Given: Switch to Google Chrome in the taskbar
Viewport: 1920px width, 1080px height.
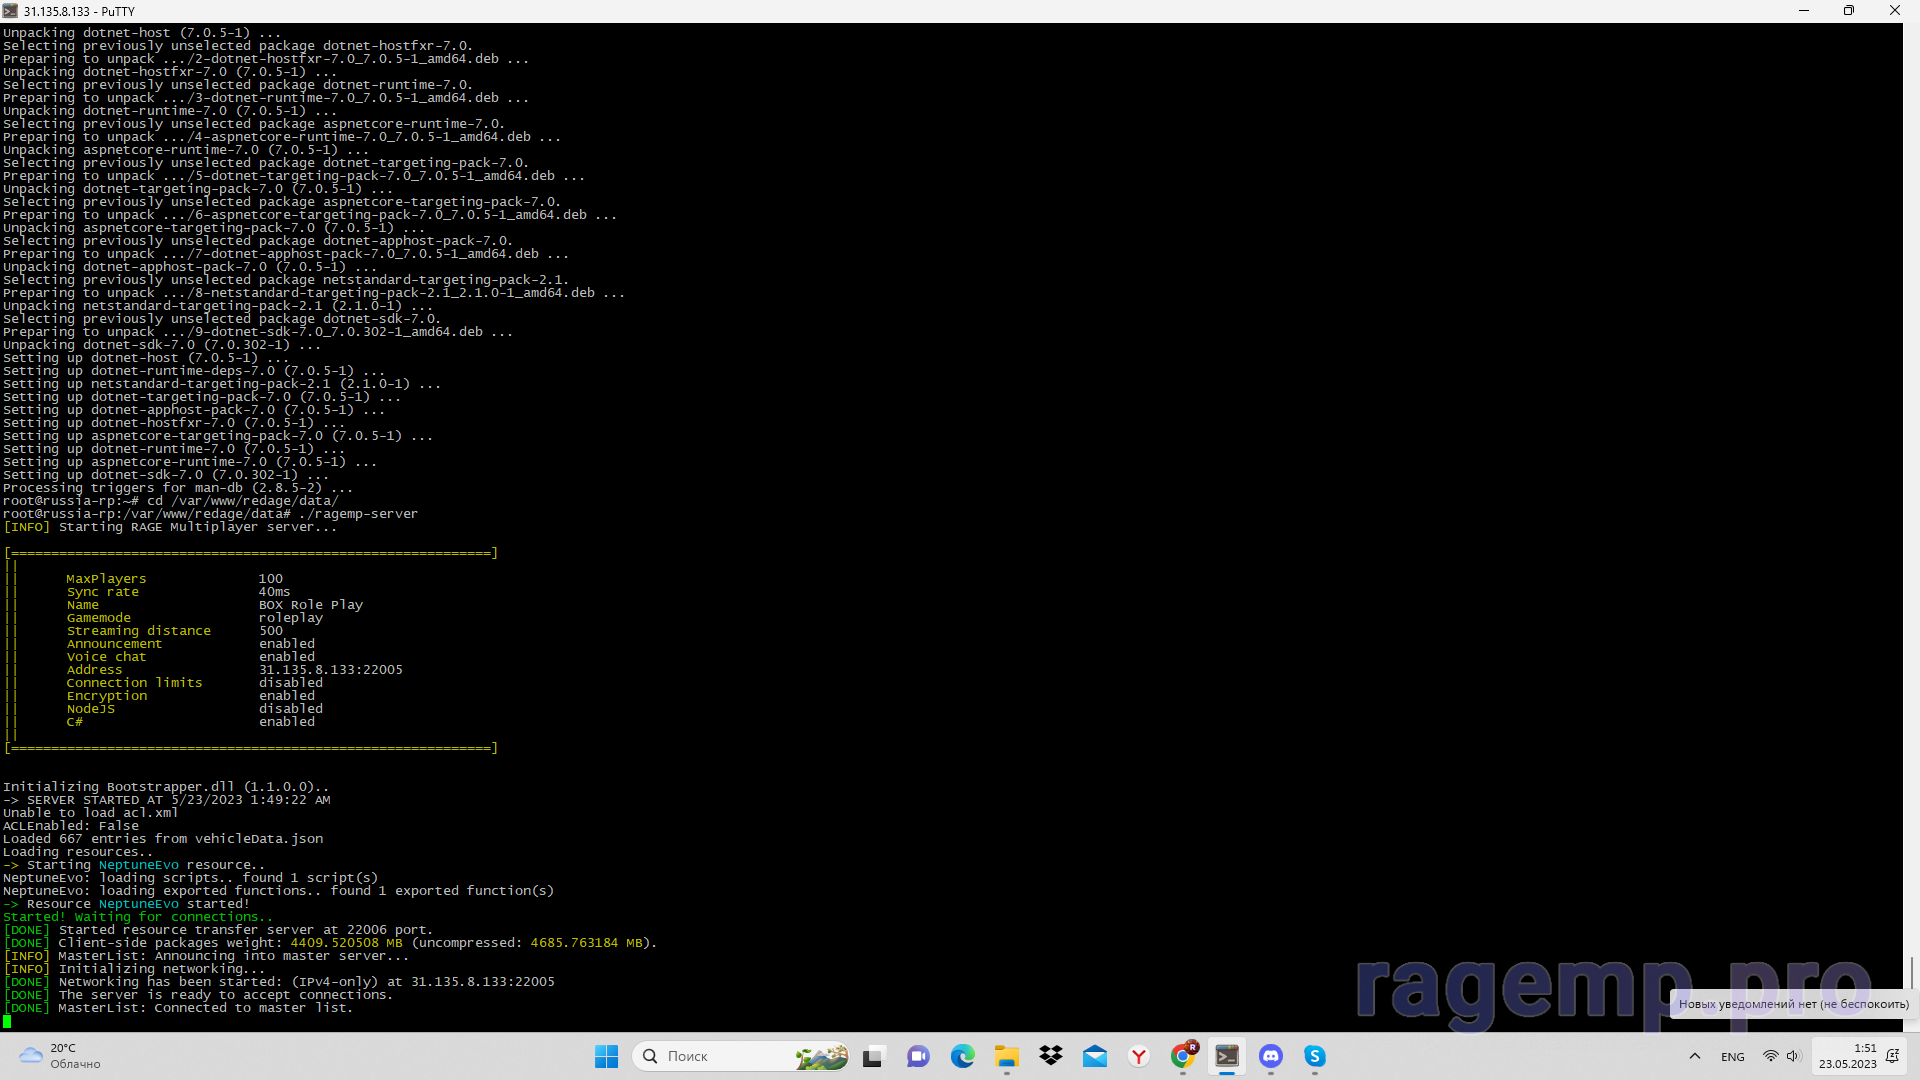Looking at the screenshot, I should point(1183,1057).
